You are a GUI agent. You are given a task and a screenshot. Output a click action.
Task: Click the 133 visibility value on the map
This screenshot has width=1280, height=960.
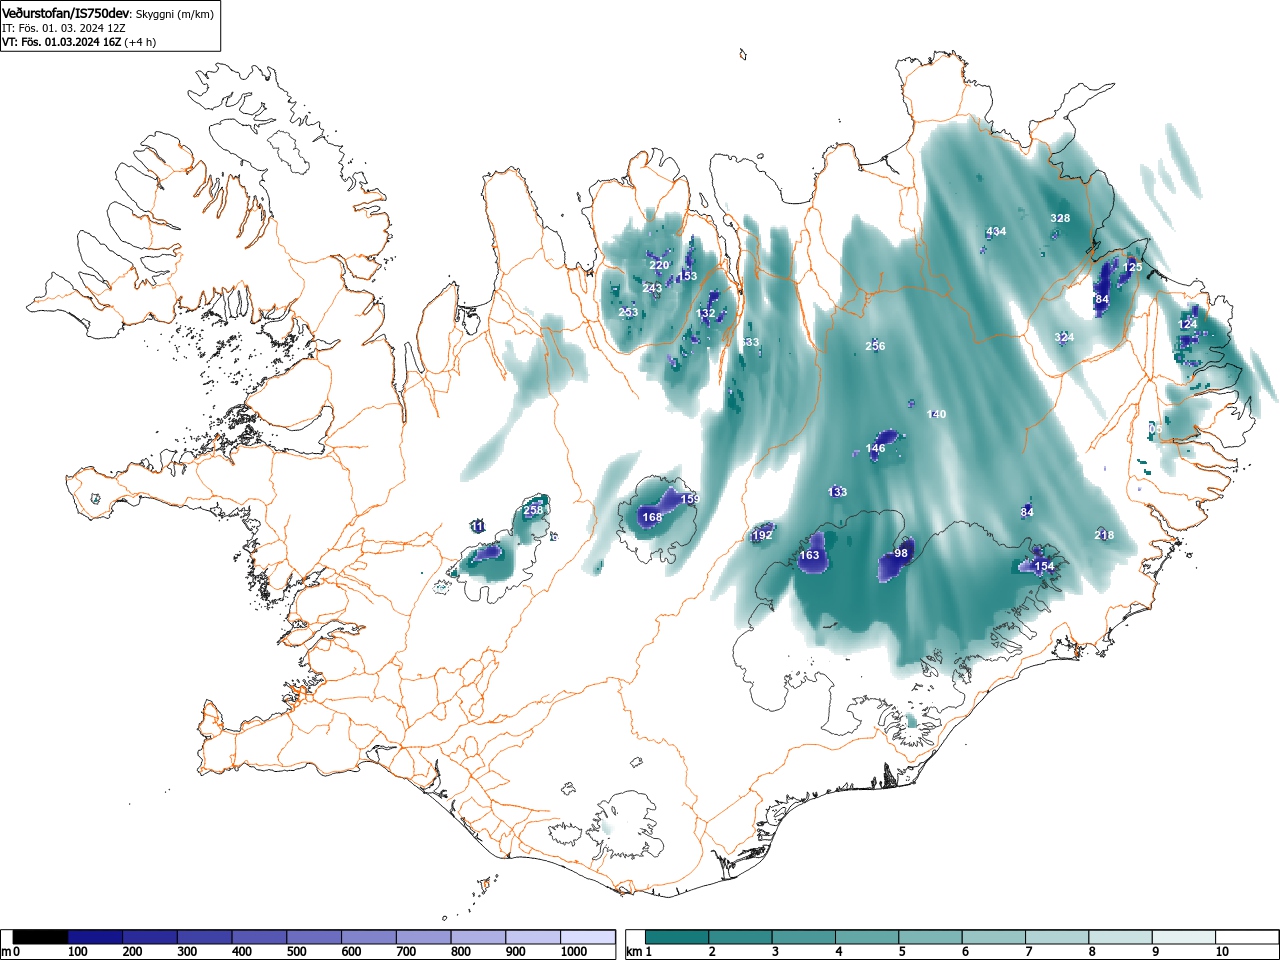pos(838,492)
